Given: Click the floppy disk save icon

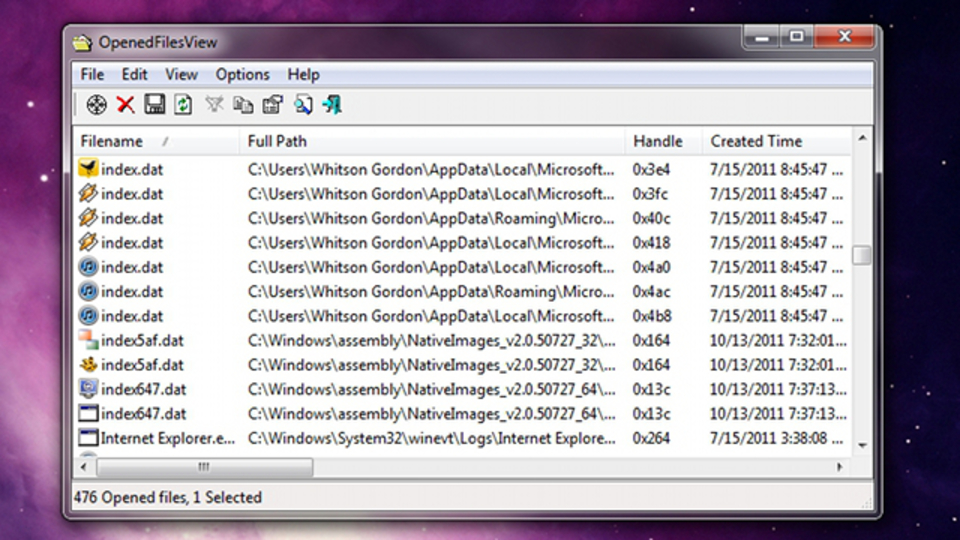Looking at the screenshot, I should (x=154, y=105).
